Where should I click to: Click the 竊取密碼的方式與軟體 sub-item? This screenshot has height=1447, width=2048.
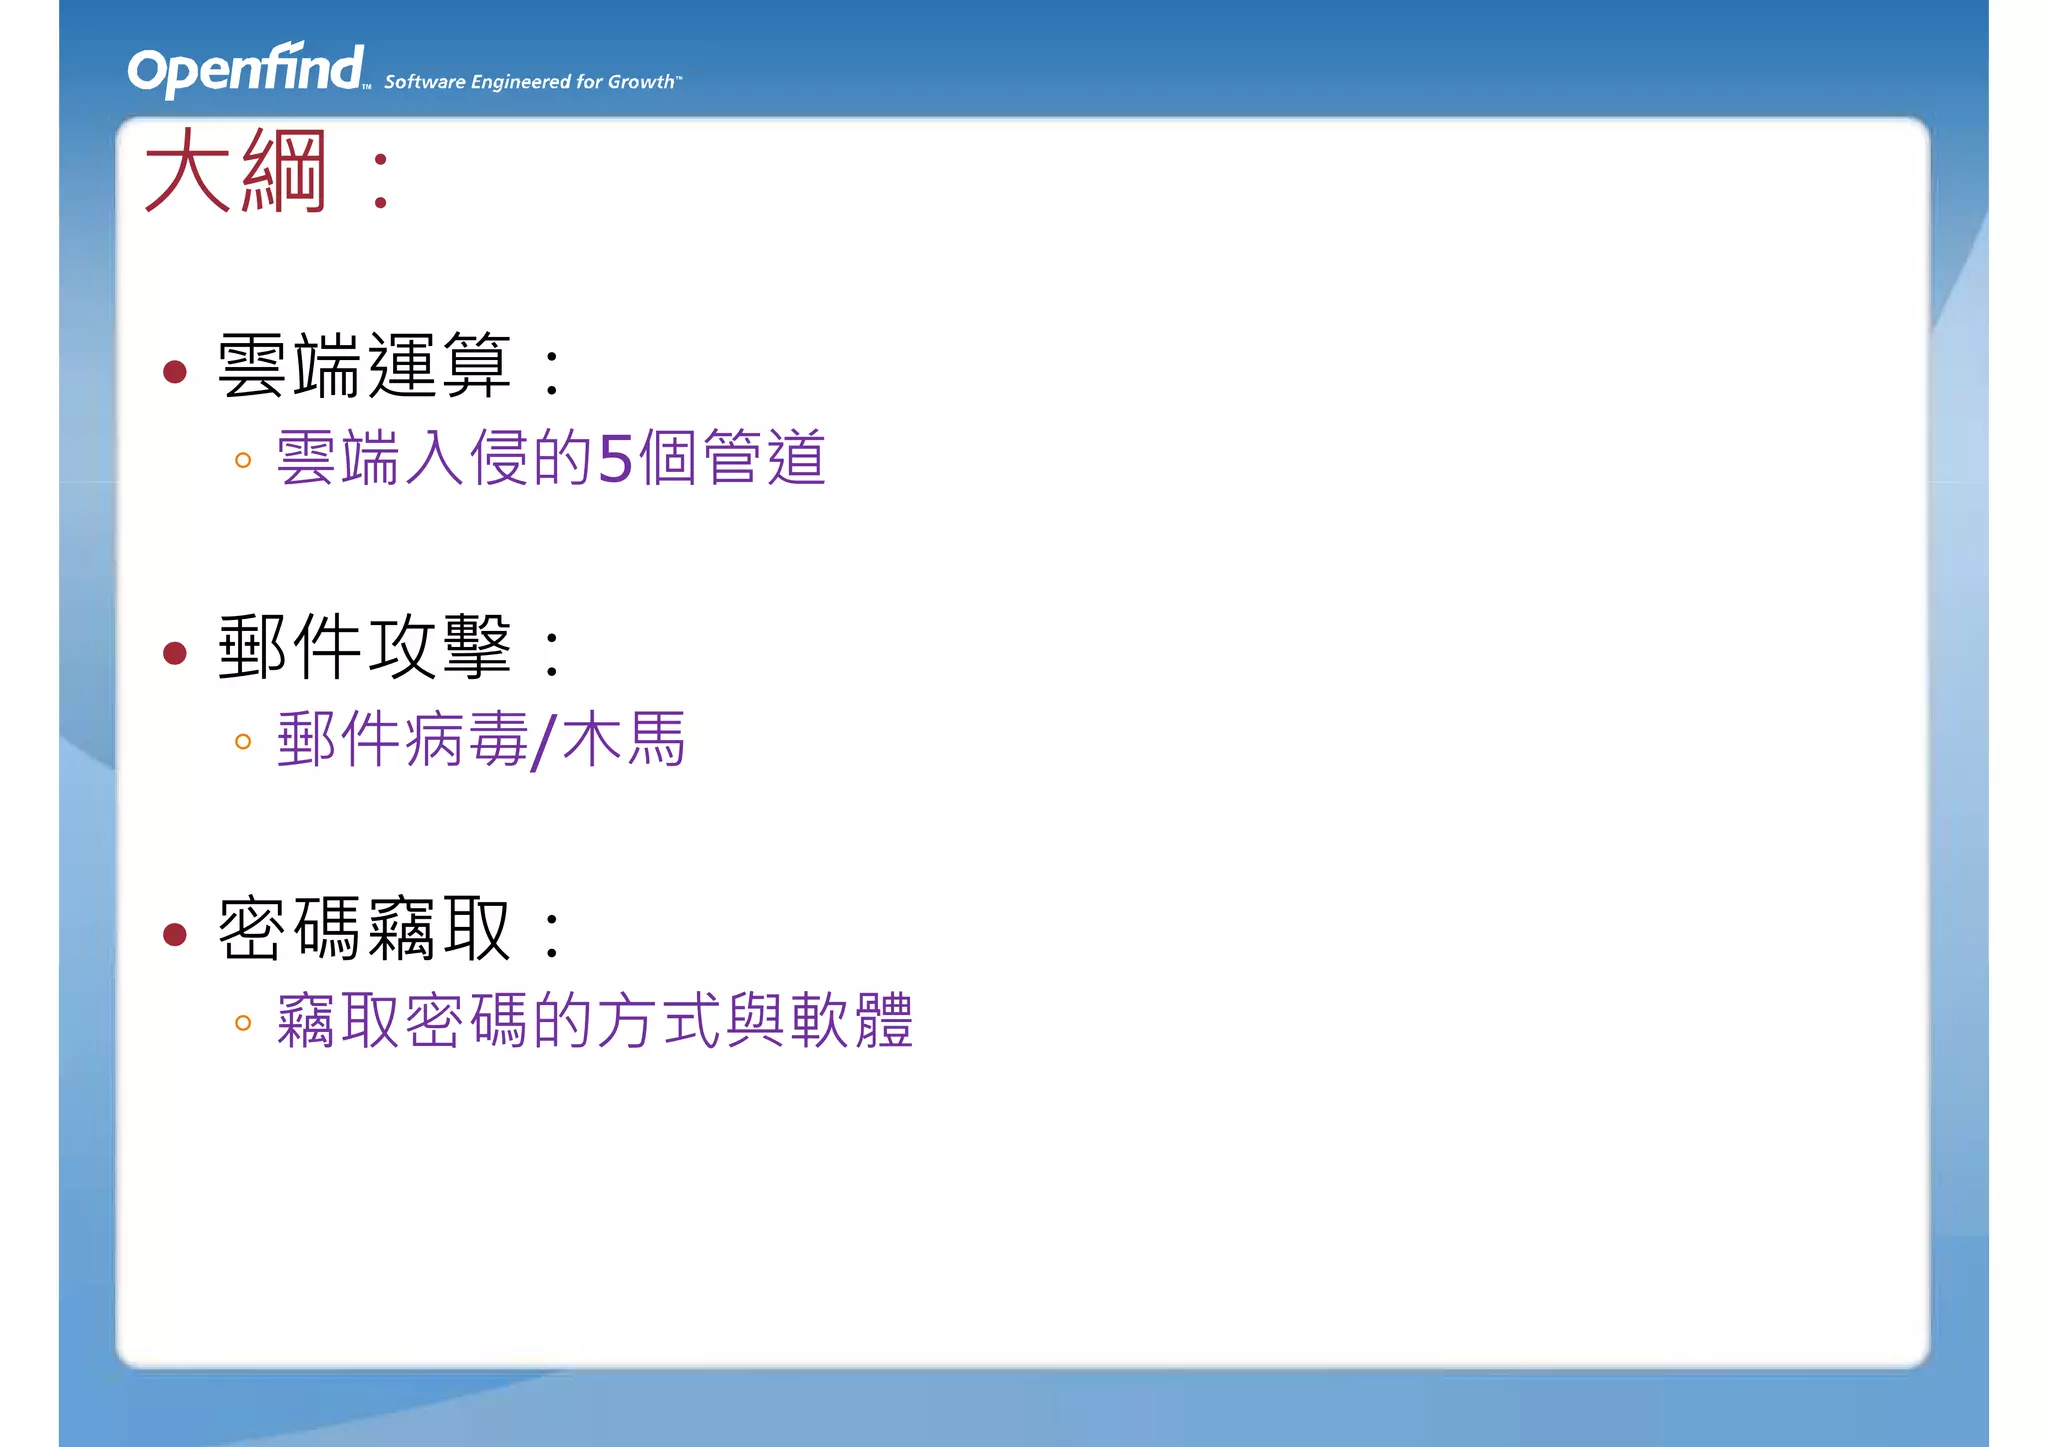tap(595, 1021)
